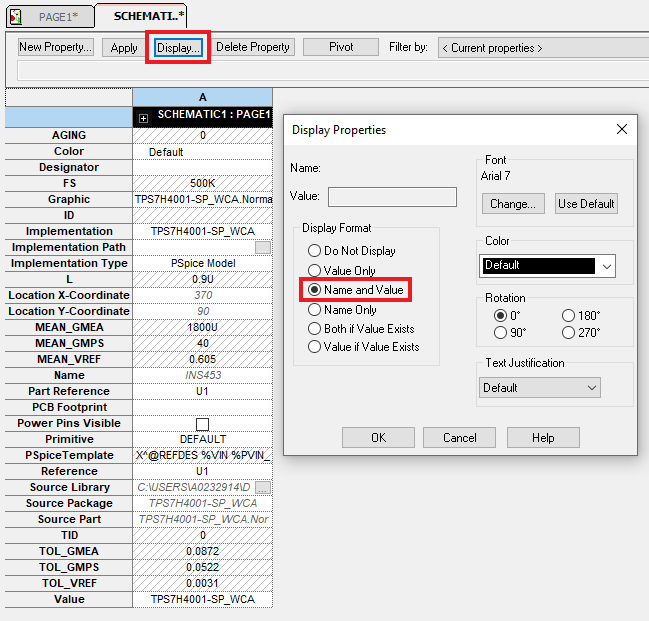This screenshot has height=621, width=649.
Task: Click the Change font button
Action: point(513,204)
